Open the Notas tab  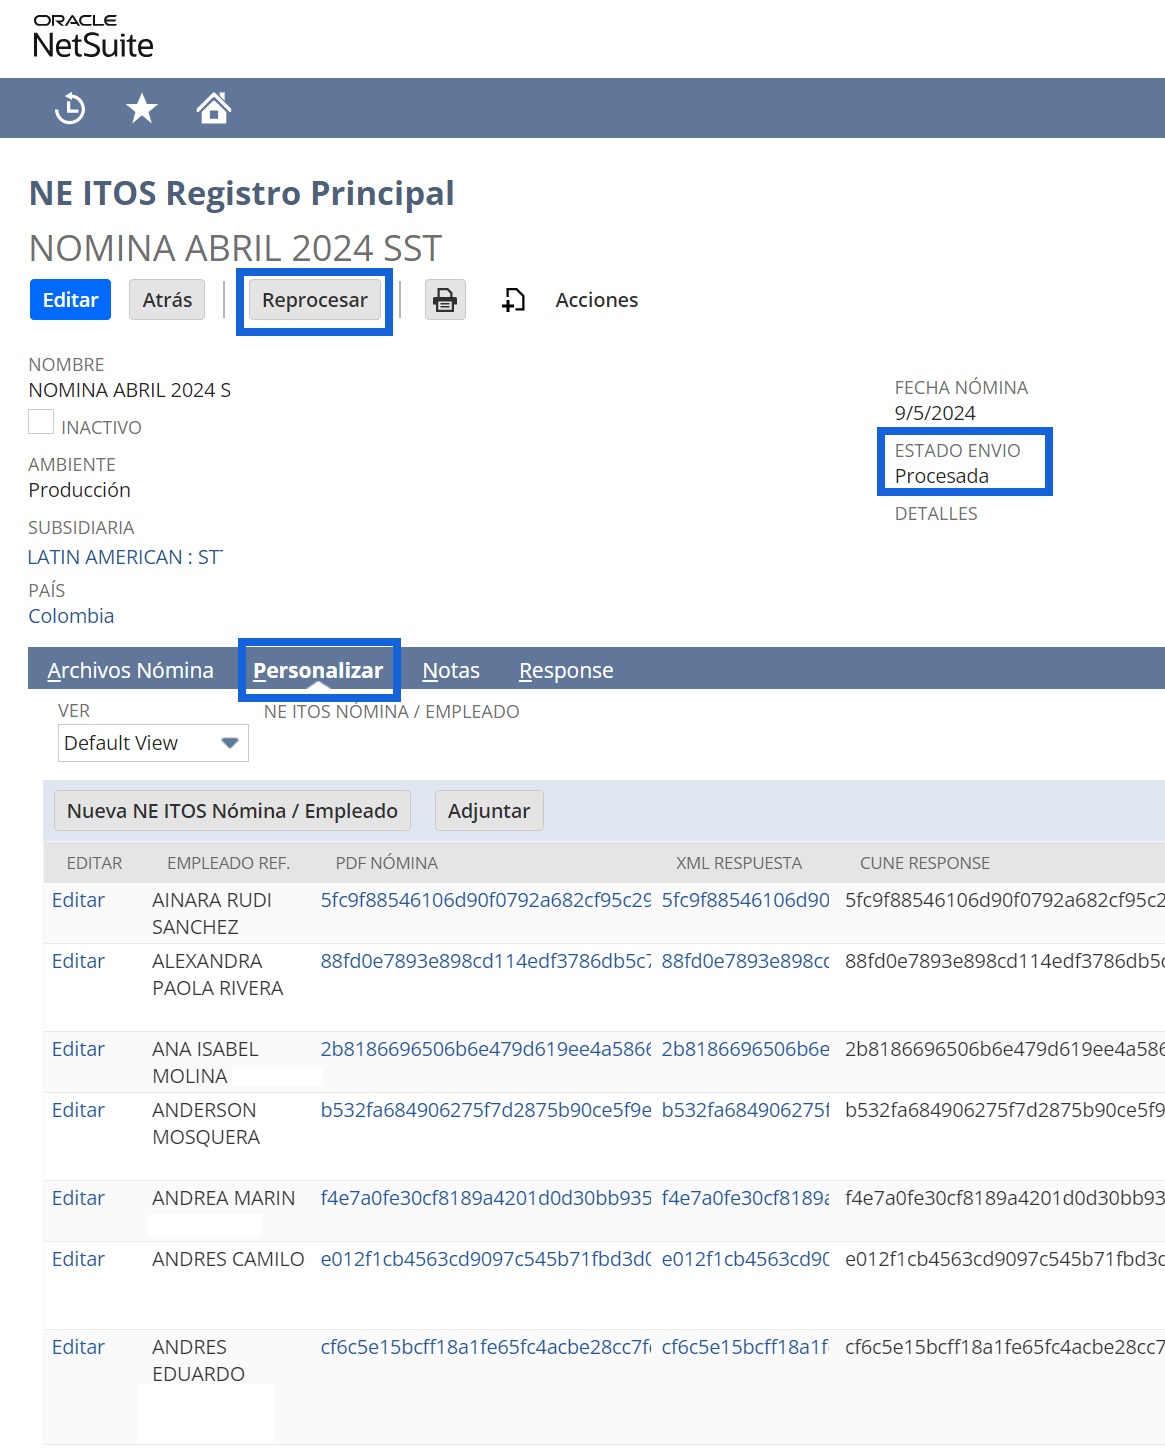(x=450, y=671)
